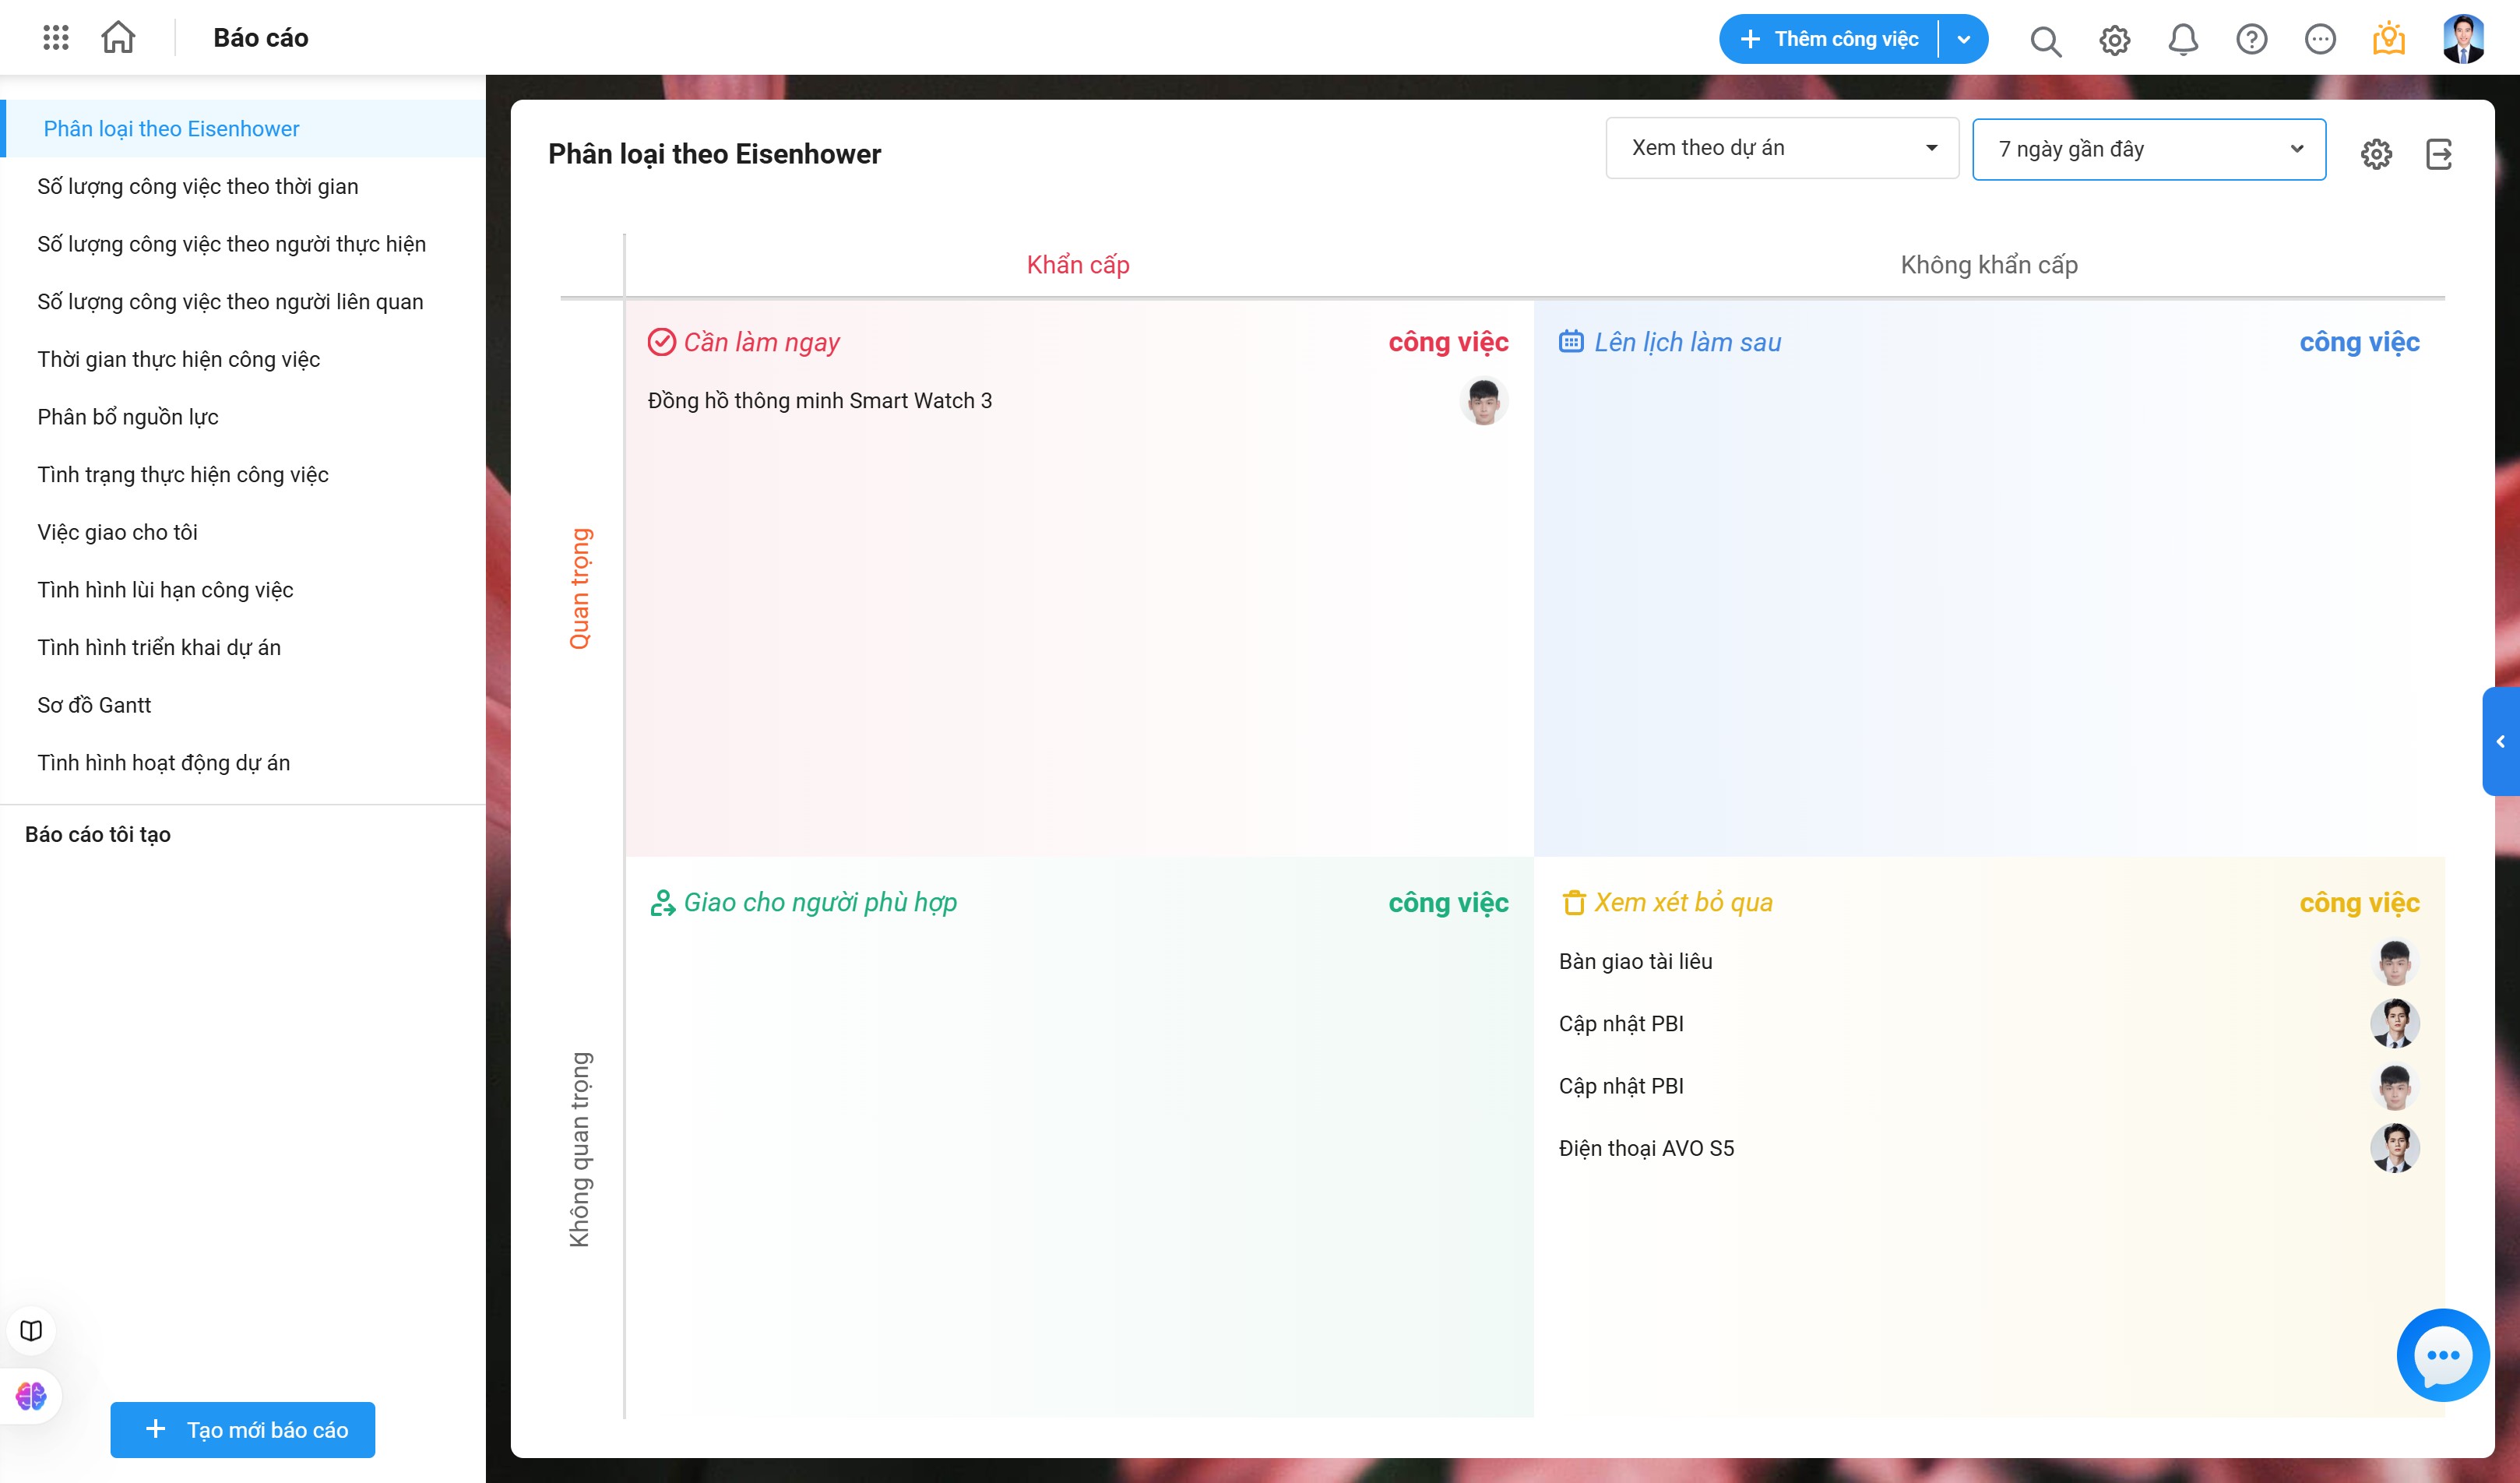The height and width of the screenshot is (1483, 2520).
Task: Click the export report icon
Action: coord(2439,154)
